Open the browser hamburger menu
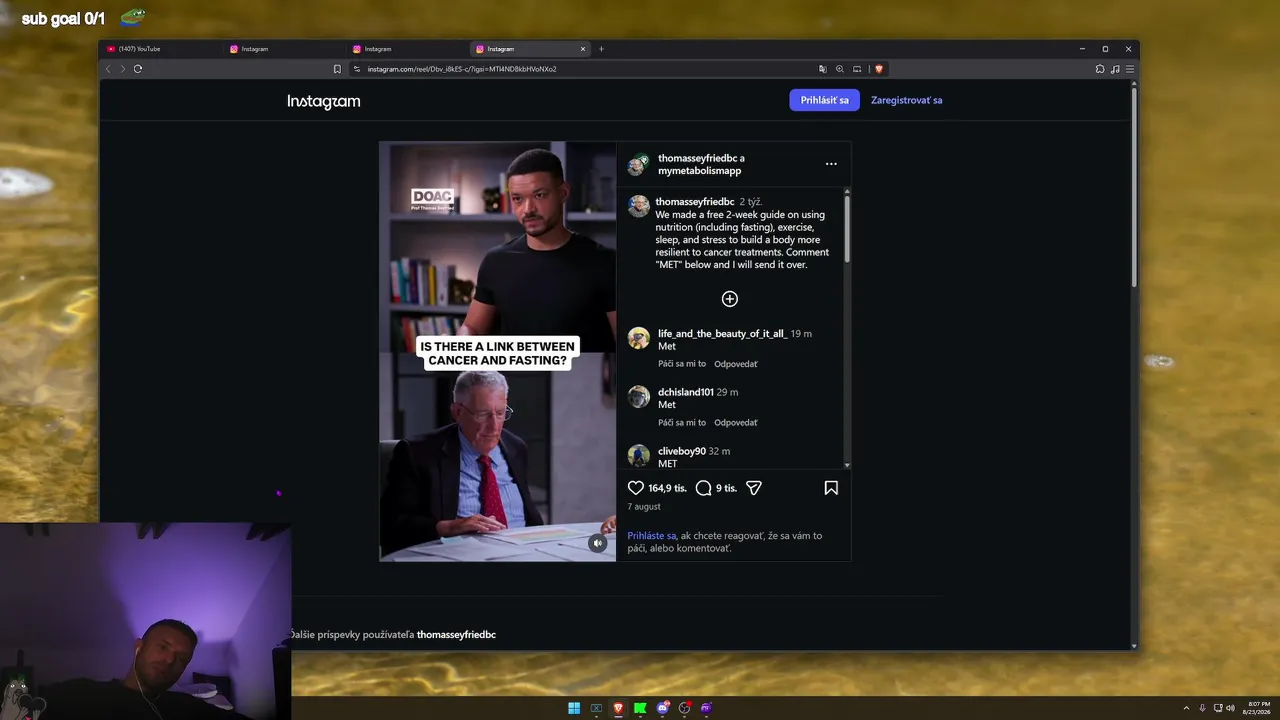This screenshot has height=720, width=1280. click(x=1130, y=69)
